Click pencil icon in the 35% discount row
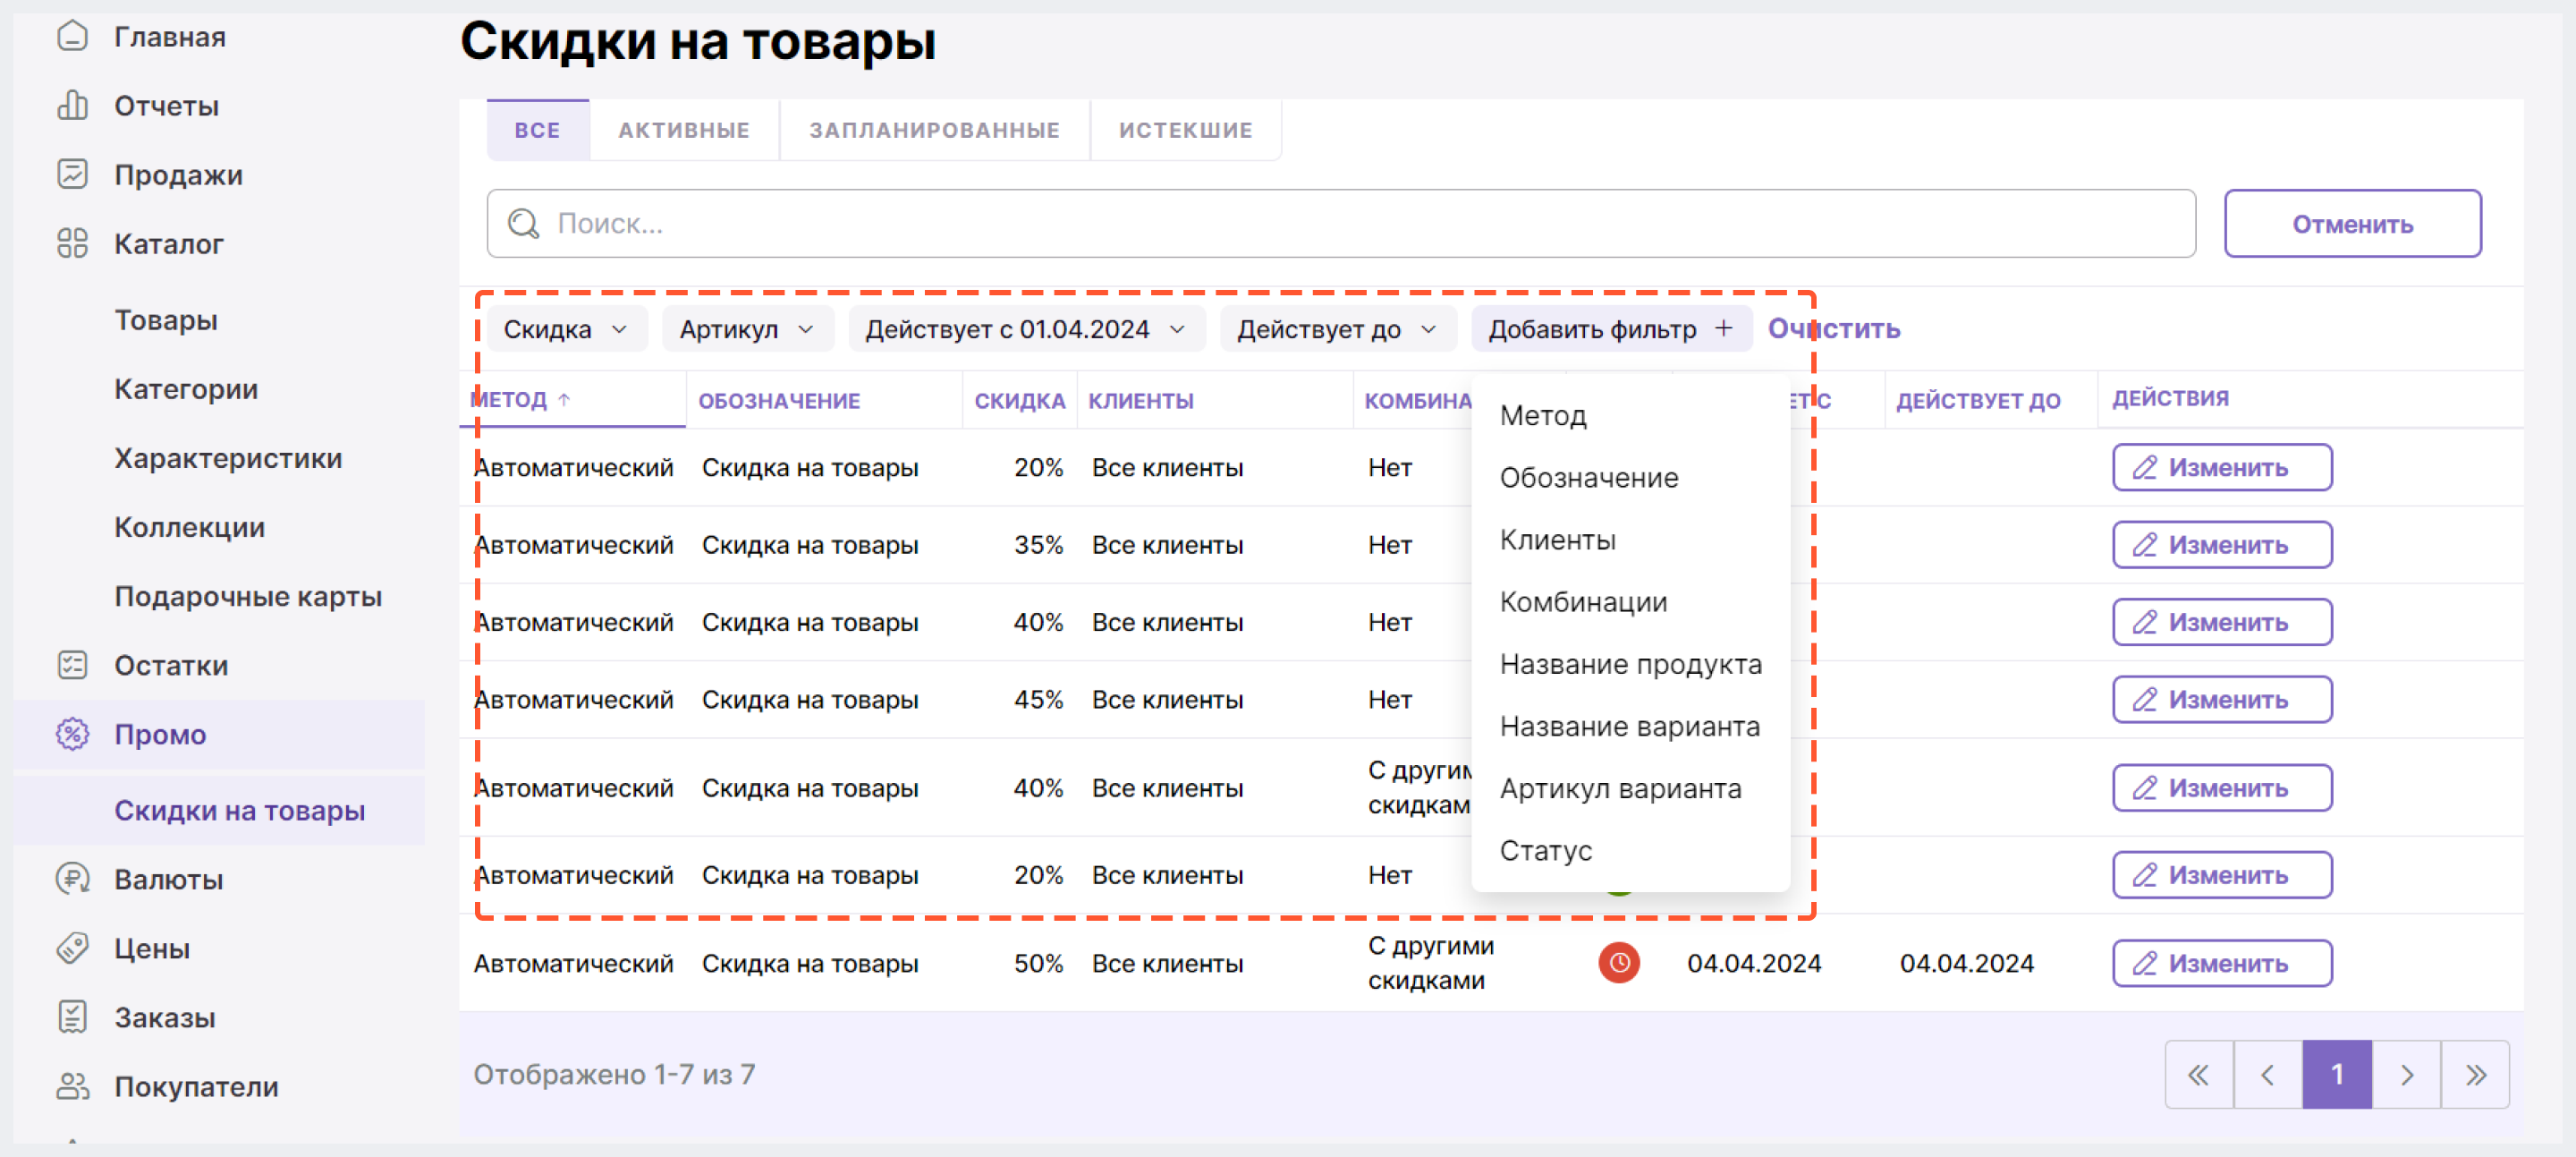The image size is (2576, 1157). pyautogui.click(x=2144, y=545)
